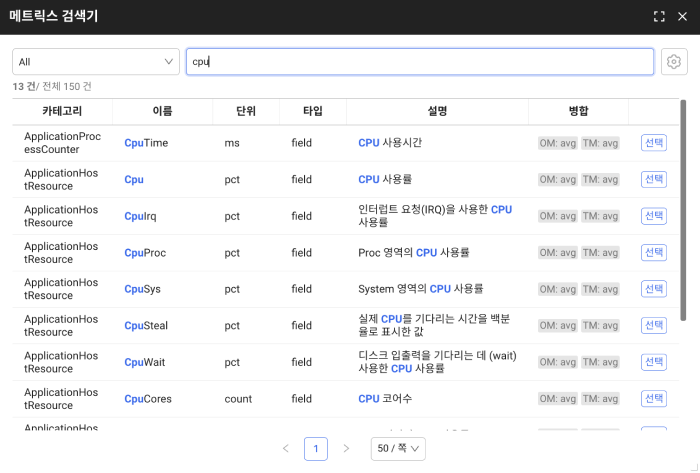Click the 이름 column header
The height and width of the screenshot is (473, 700).
(162, 111)
